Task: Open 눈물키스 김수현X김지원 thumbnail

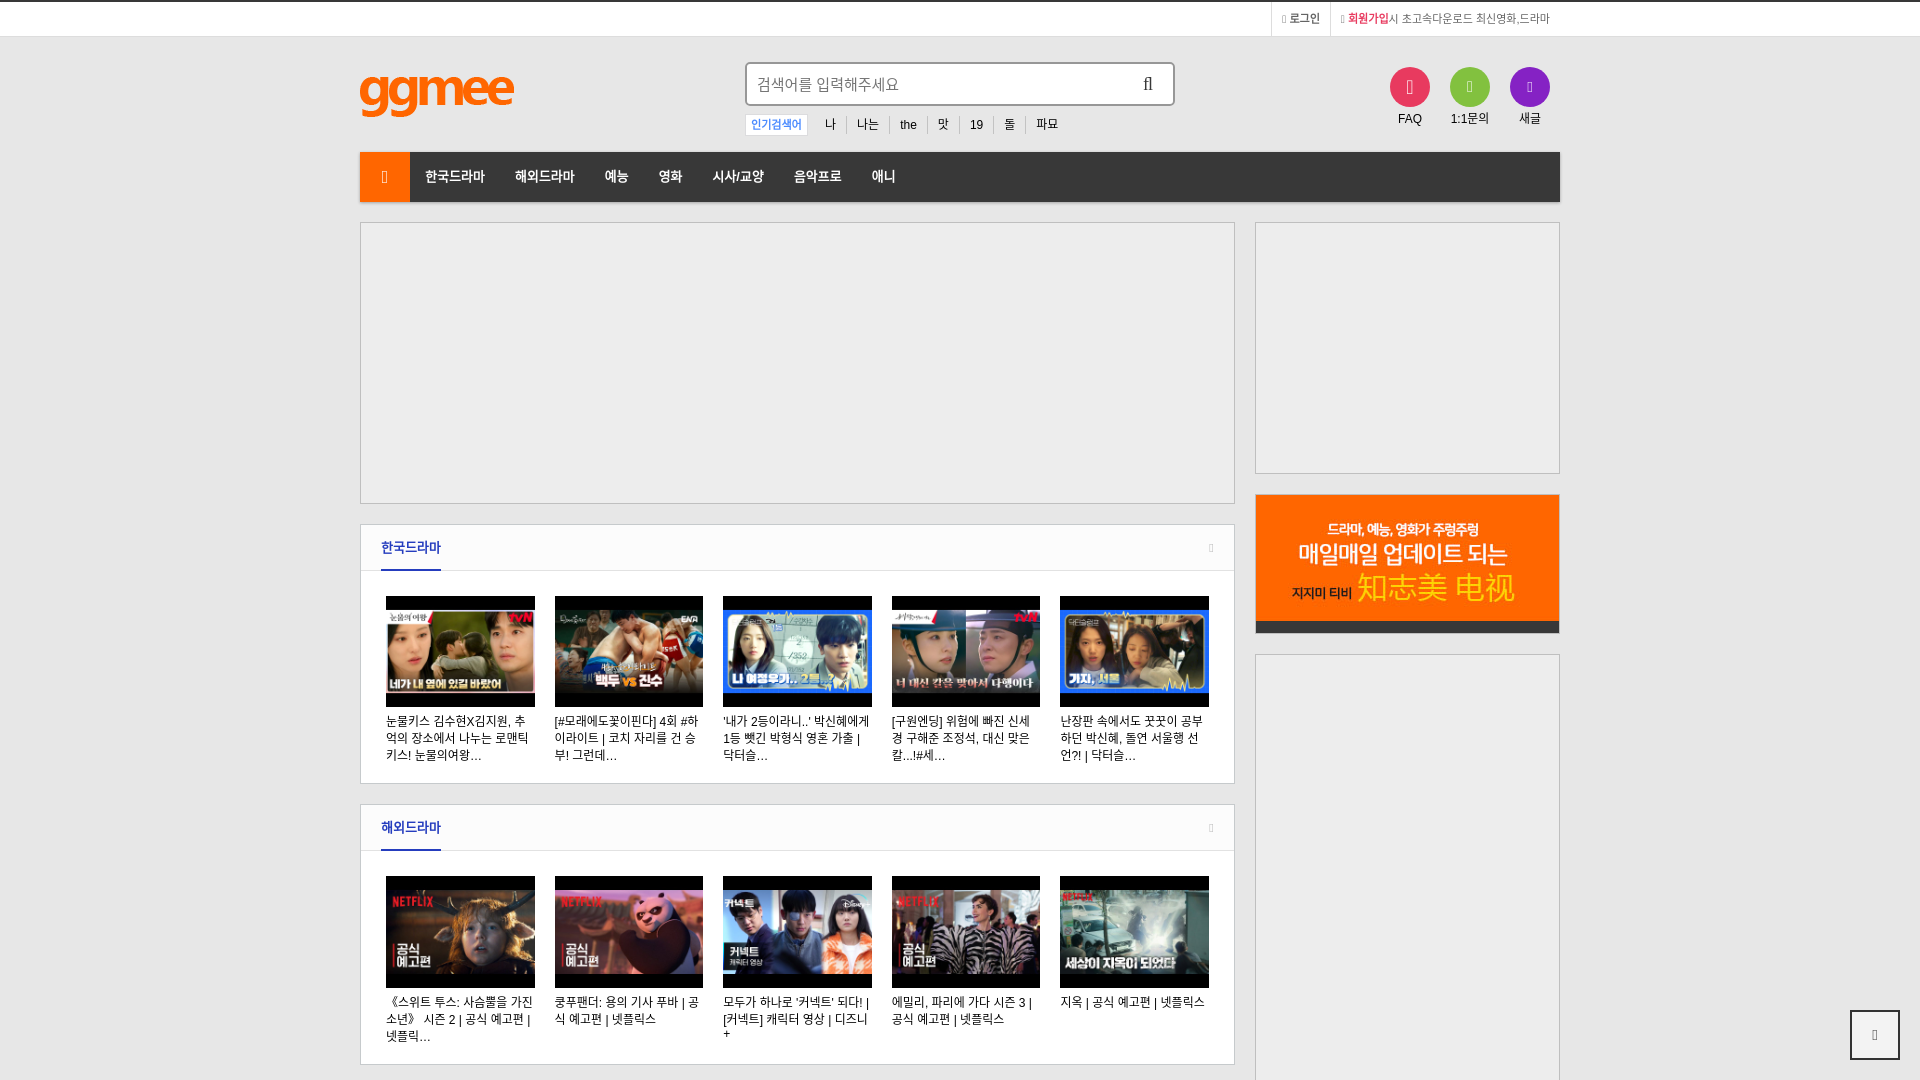Action: (460, 652)
